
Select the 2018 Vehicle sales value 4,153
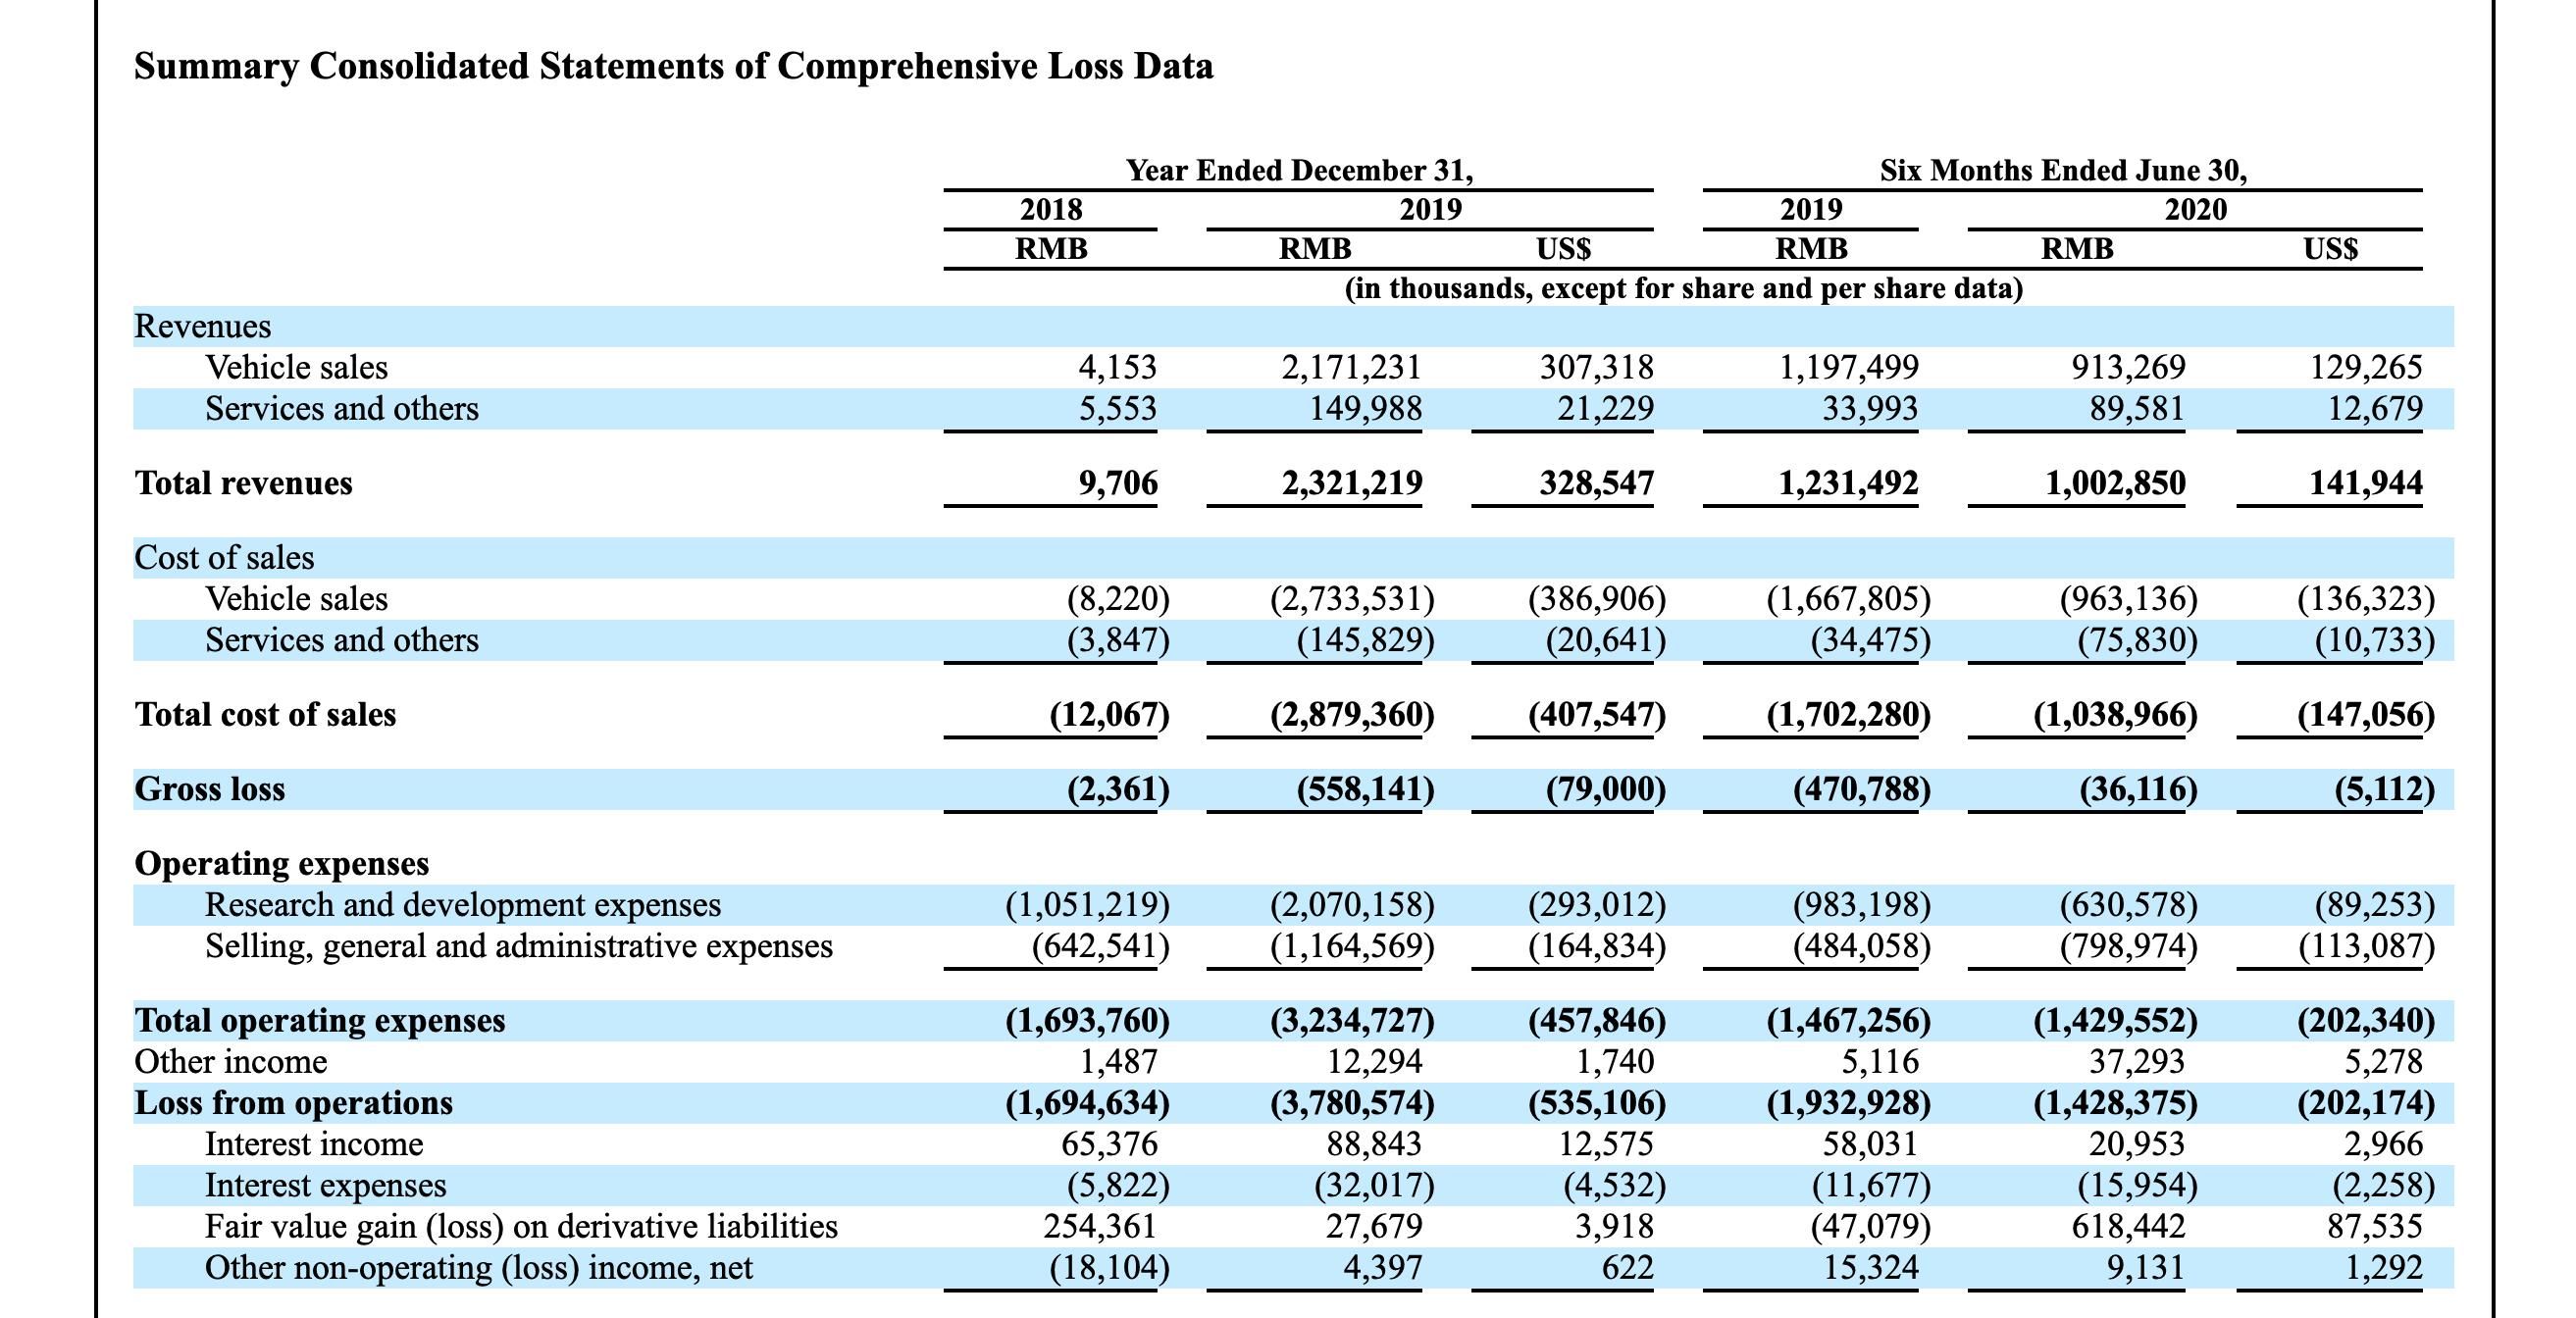pos(1116,367)
